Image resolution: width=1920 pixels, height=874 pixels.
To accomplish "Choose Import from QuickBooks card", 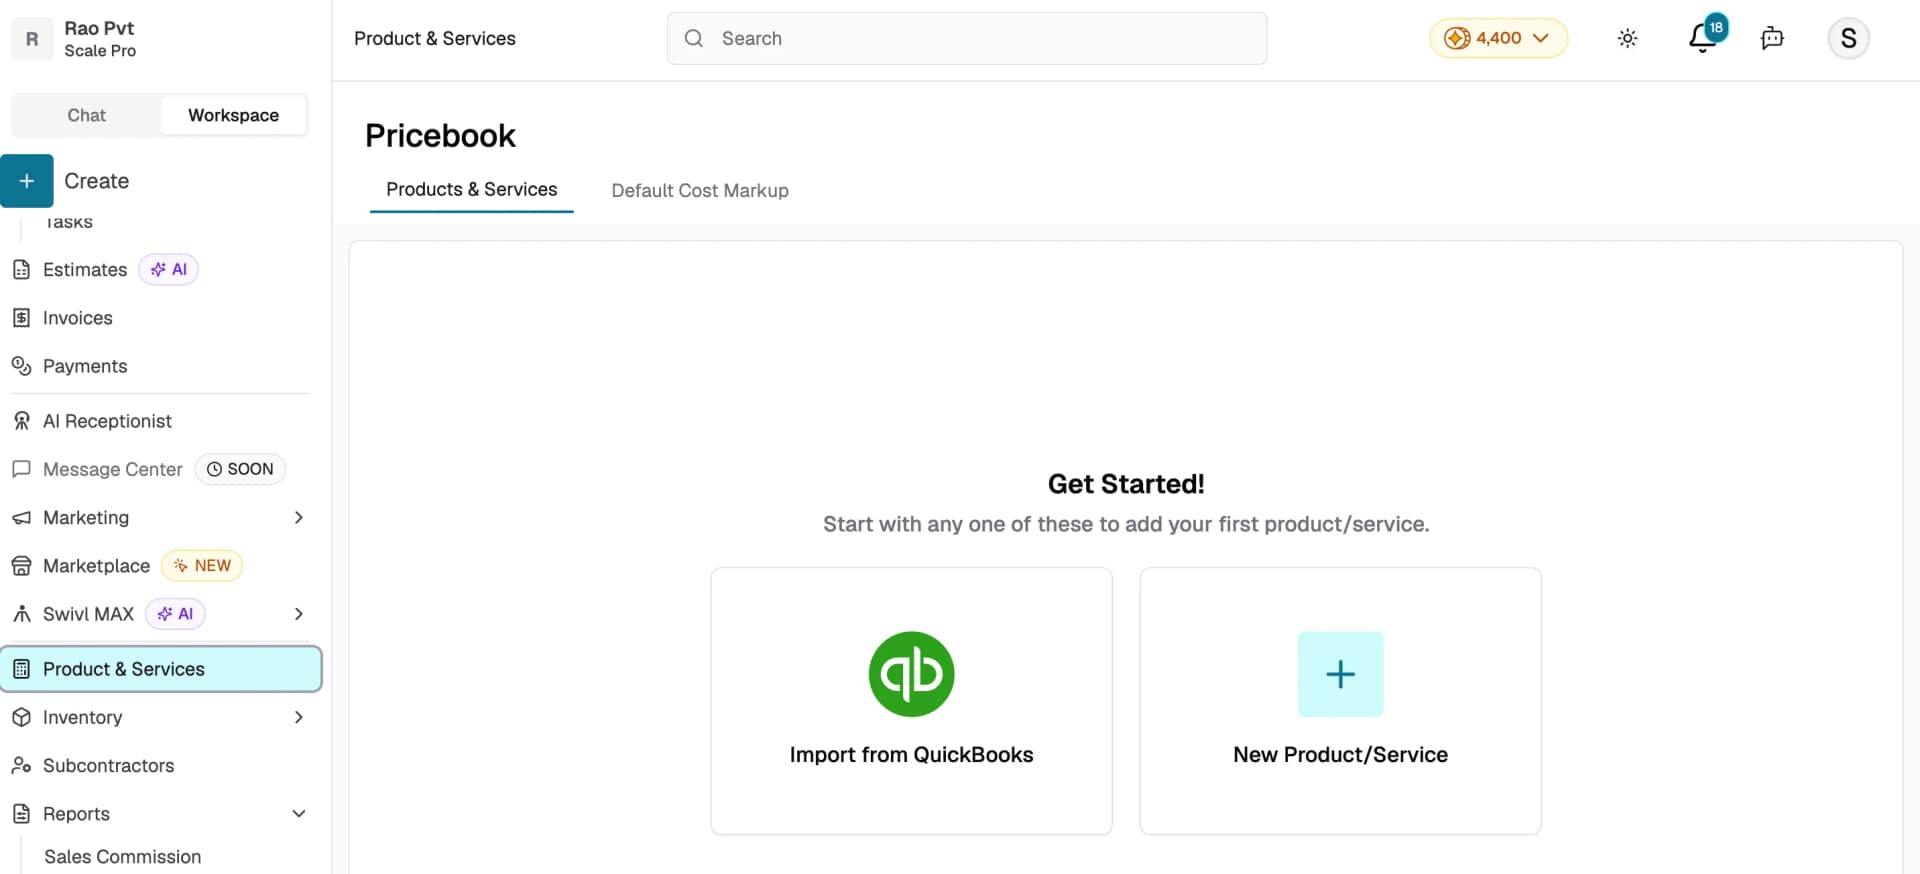I will (911, 701).
